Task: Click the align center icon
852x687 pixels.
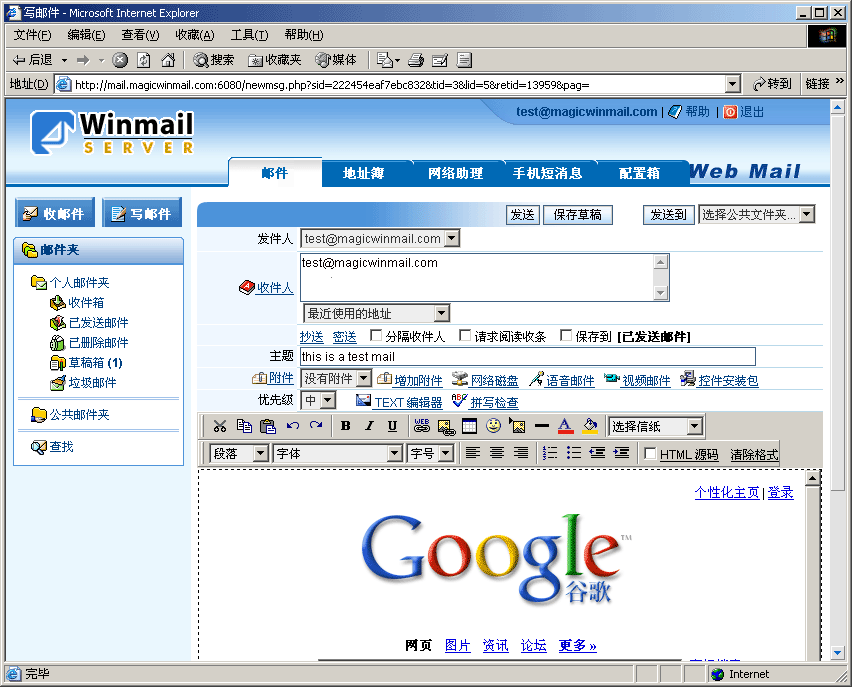Action: [x=497, y=453]
